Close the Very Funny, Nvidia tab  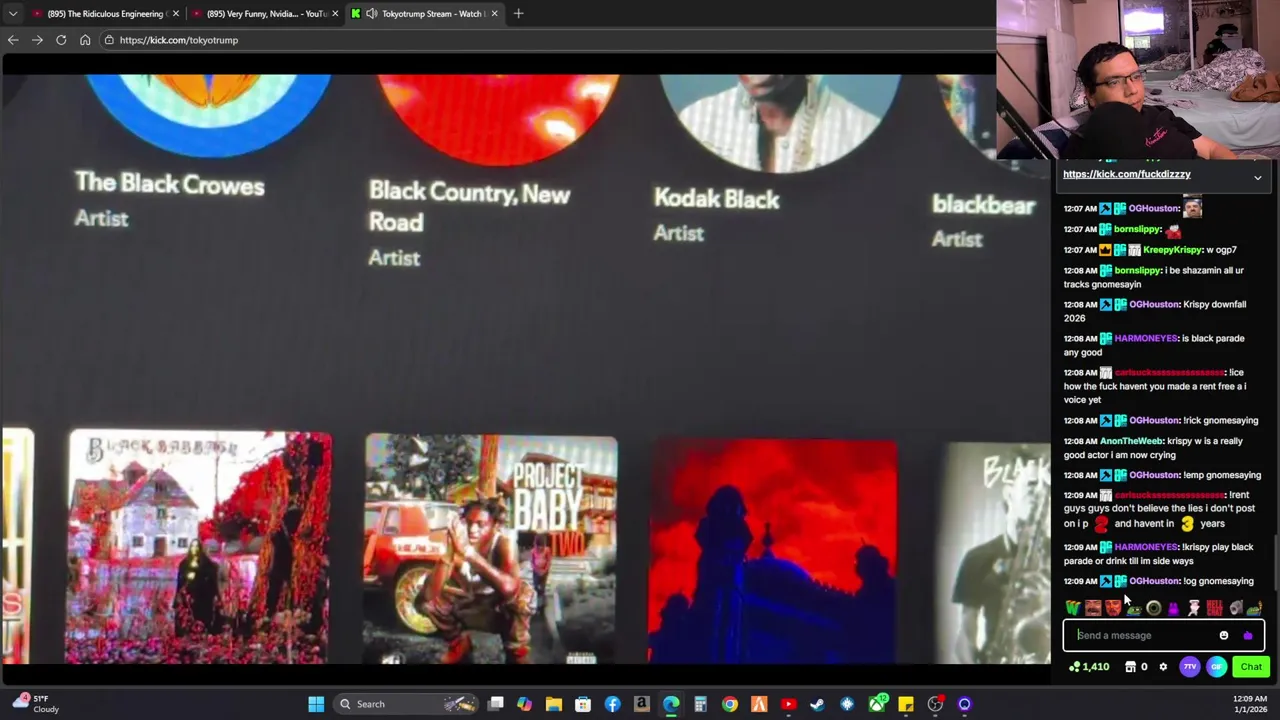pos(335,14)
